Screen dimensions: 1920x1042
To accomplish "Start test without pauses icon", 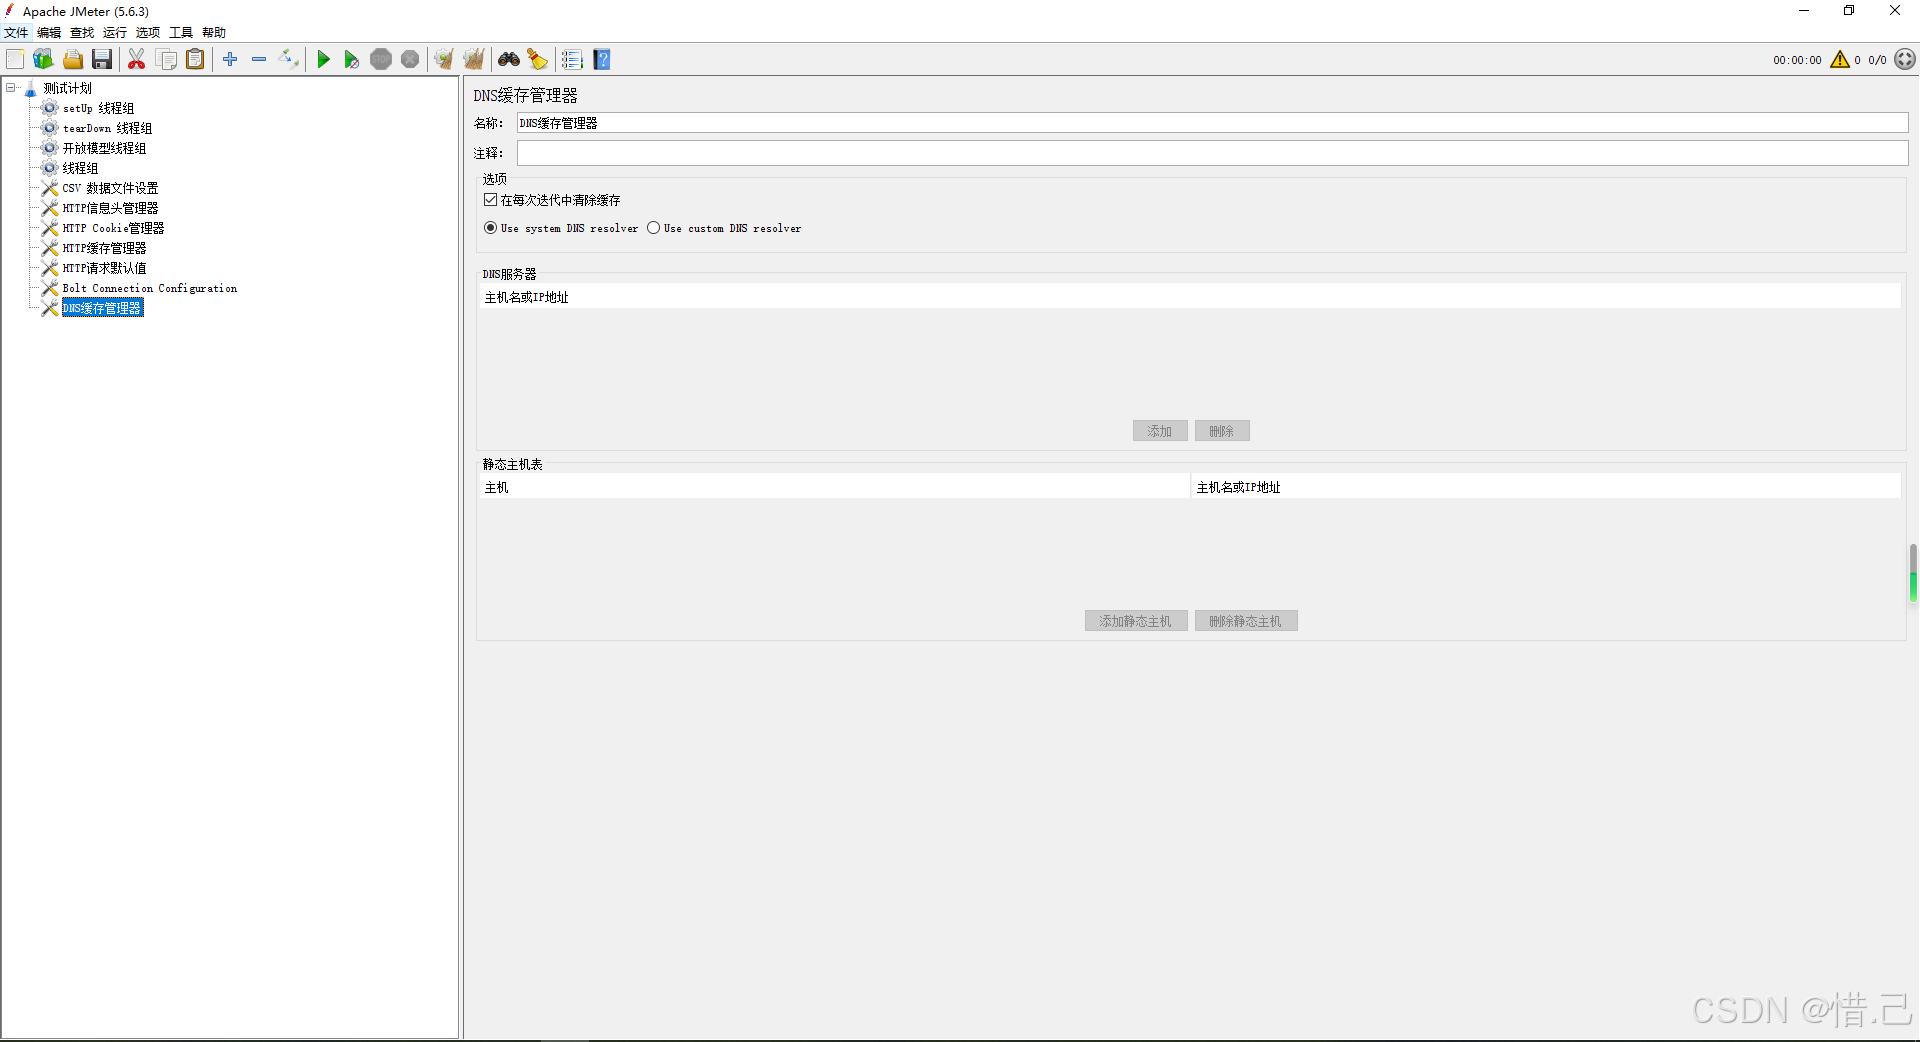I will coord(352,60).
